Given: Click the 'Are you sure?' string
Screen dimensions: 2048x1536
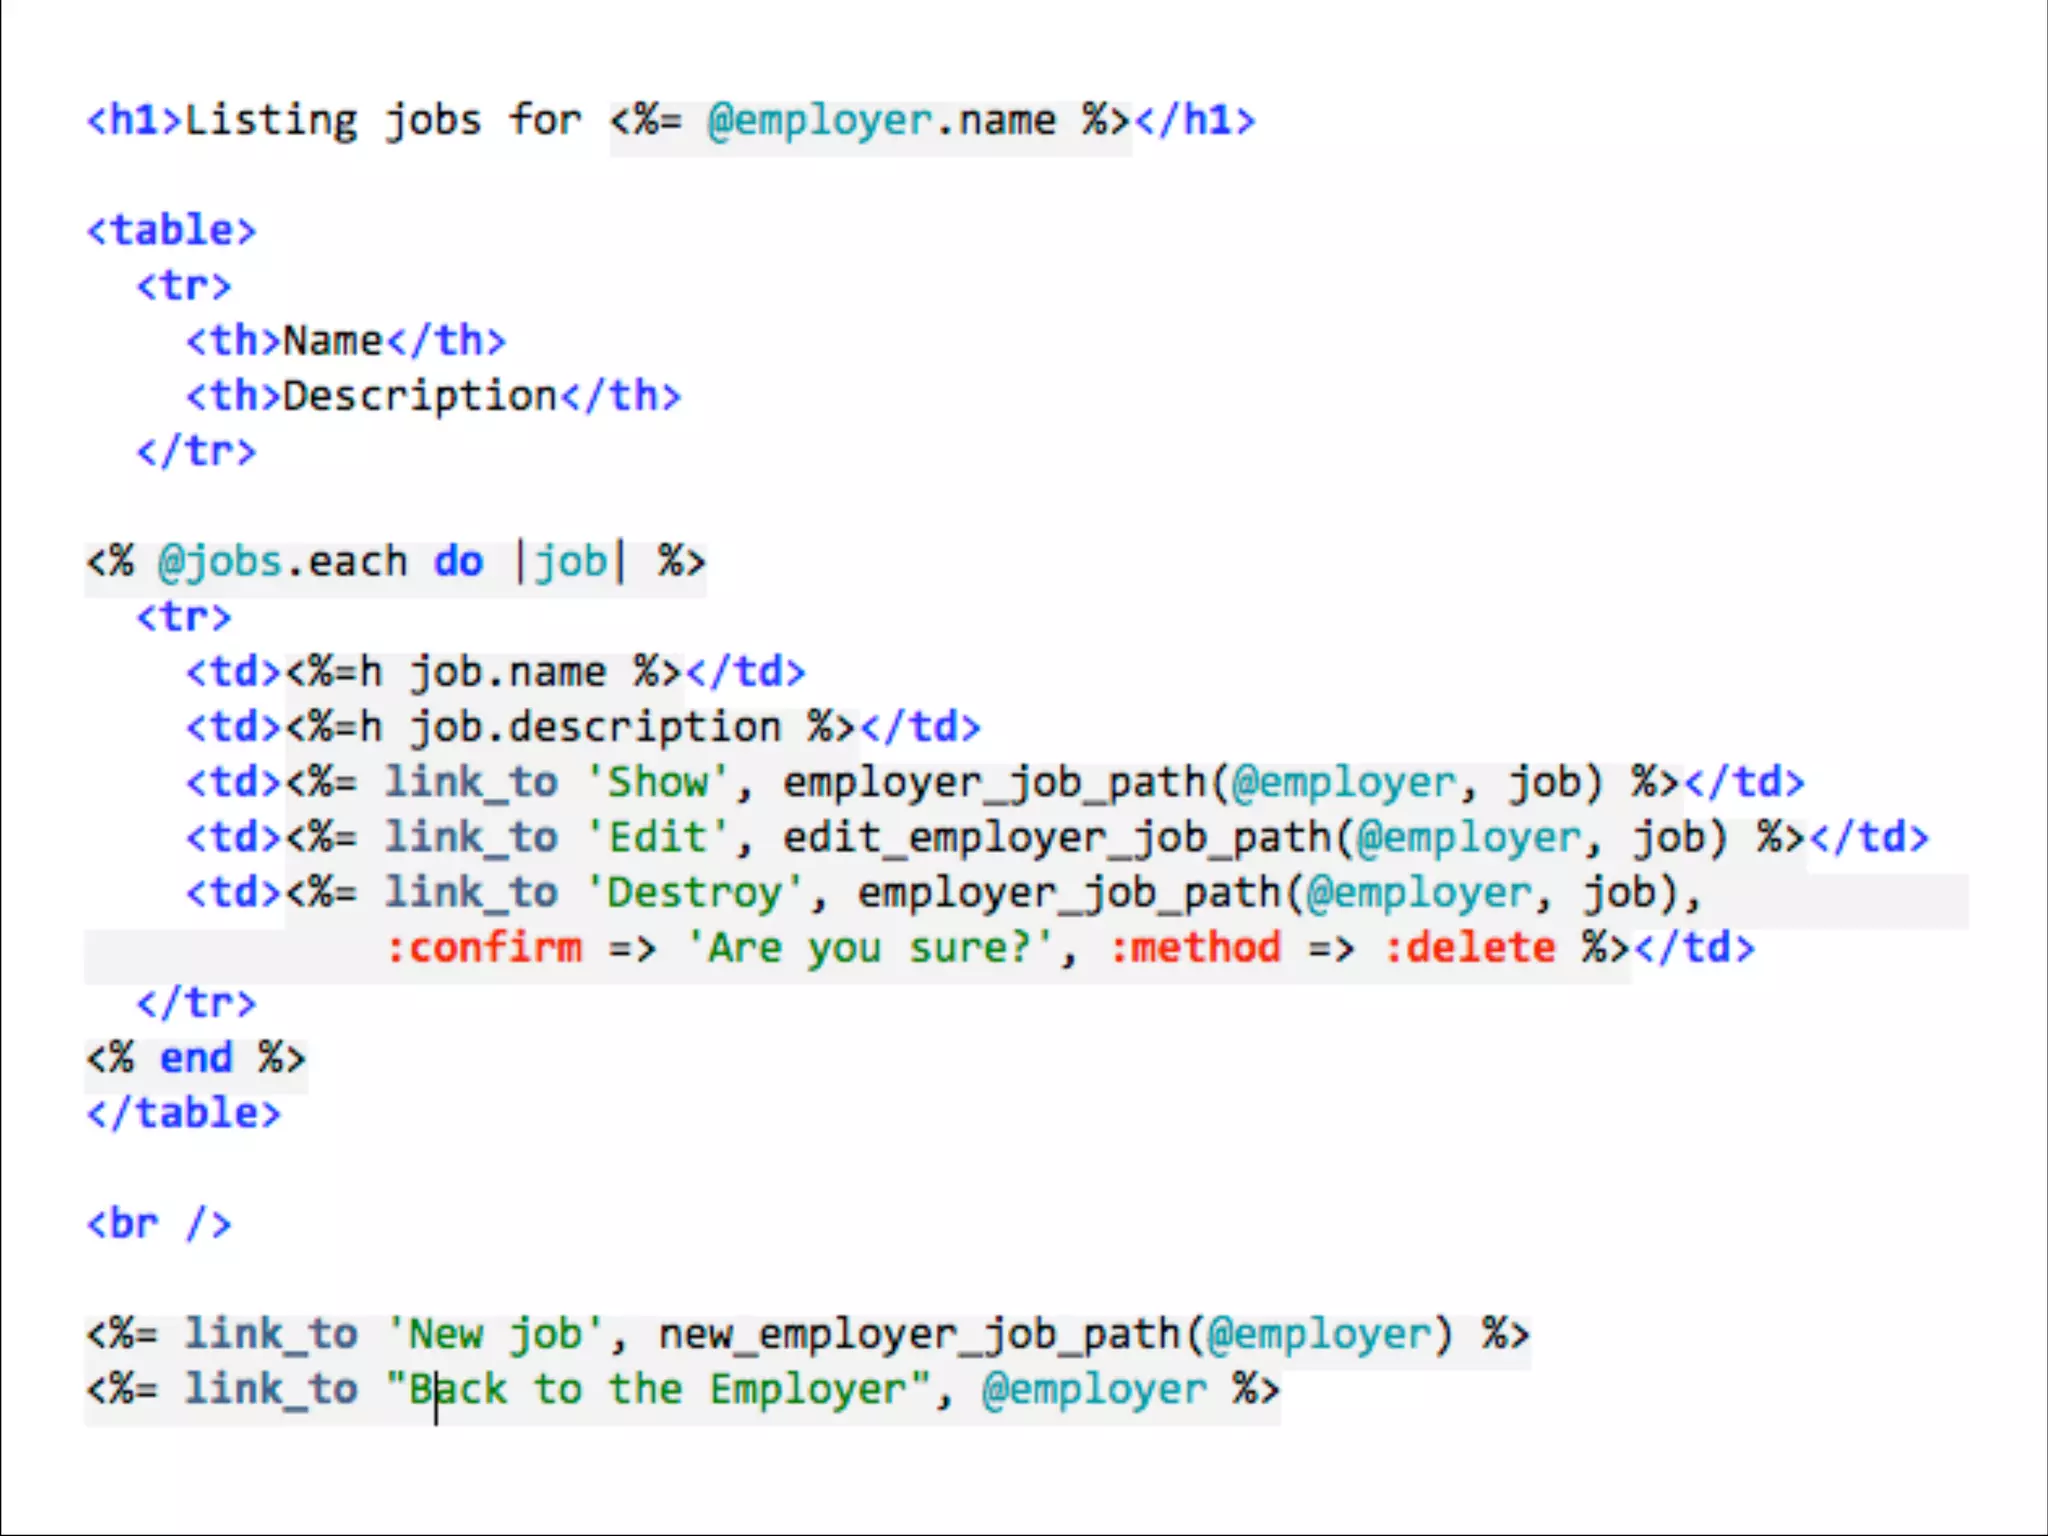Looking at the screenshot, I should coord(870,947).
